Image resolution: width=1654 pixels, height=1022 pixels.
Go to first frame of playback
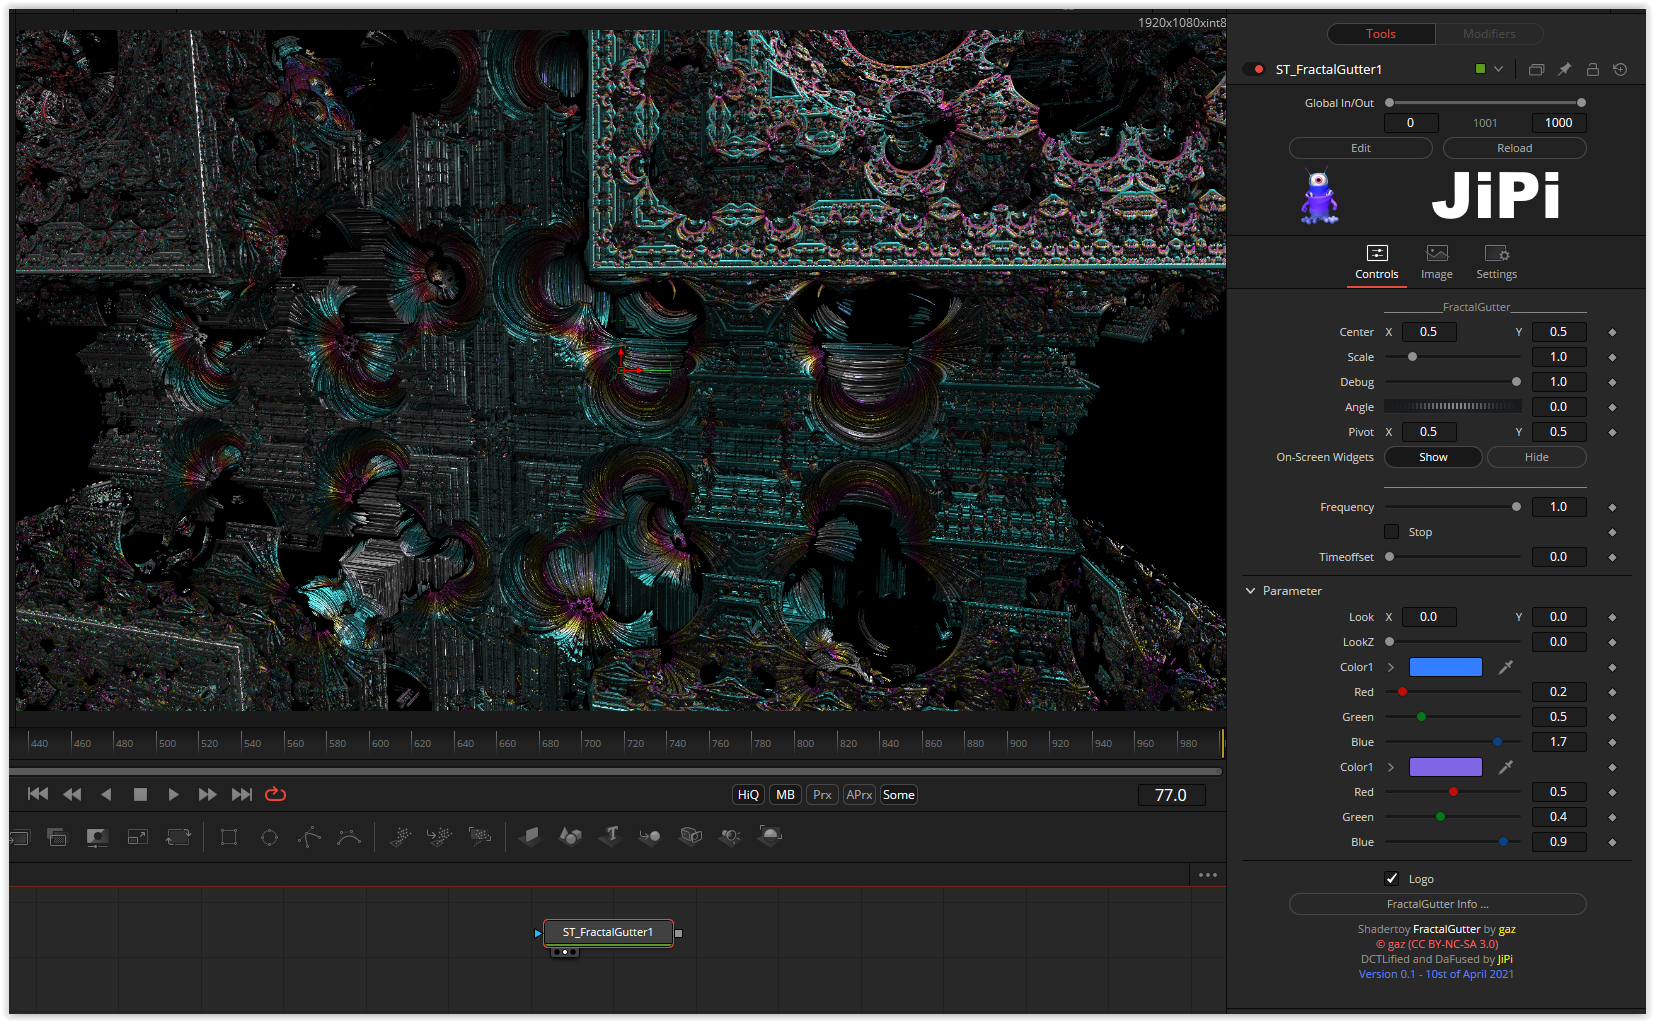(38, 794)
